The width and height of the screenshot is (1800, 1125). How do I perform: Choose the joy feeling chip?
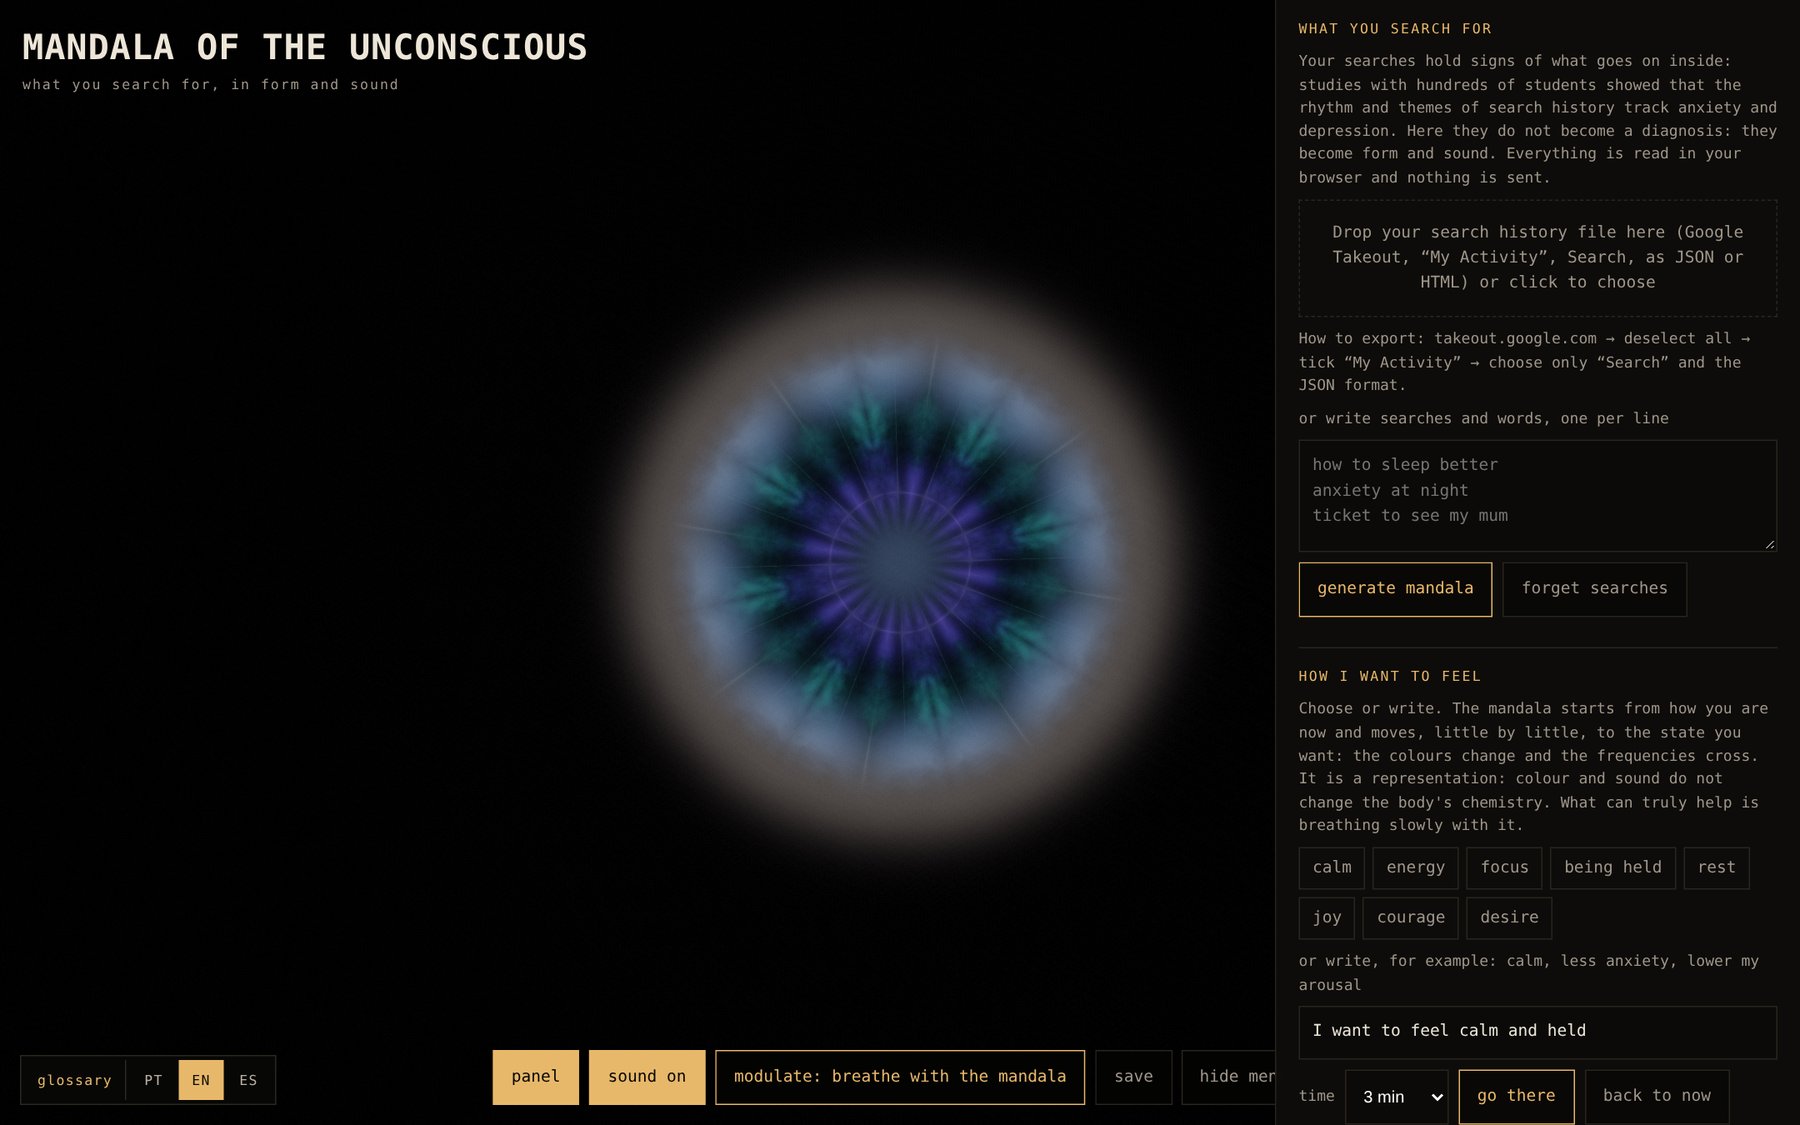(1327, 918)
